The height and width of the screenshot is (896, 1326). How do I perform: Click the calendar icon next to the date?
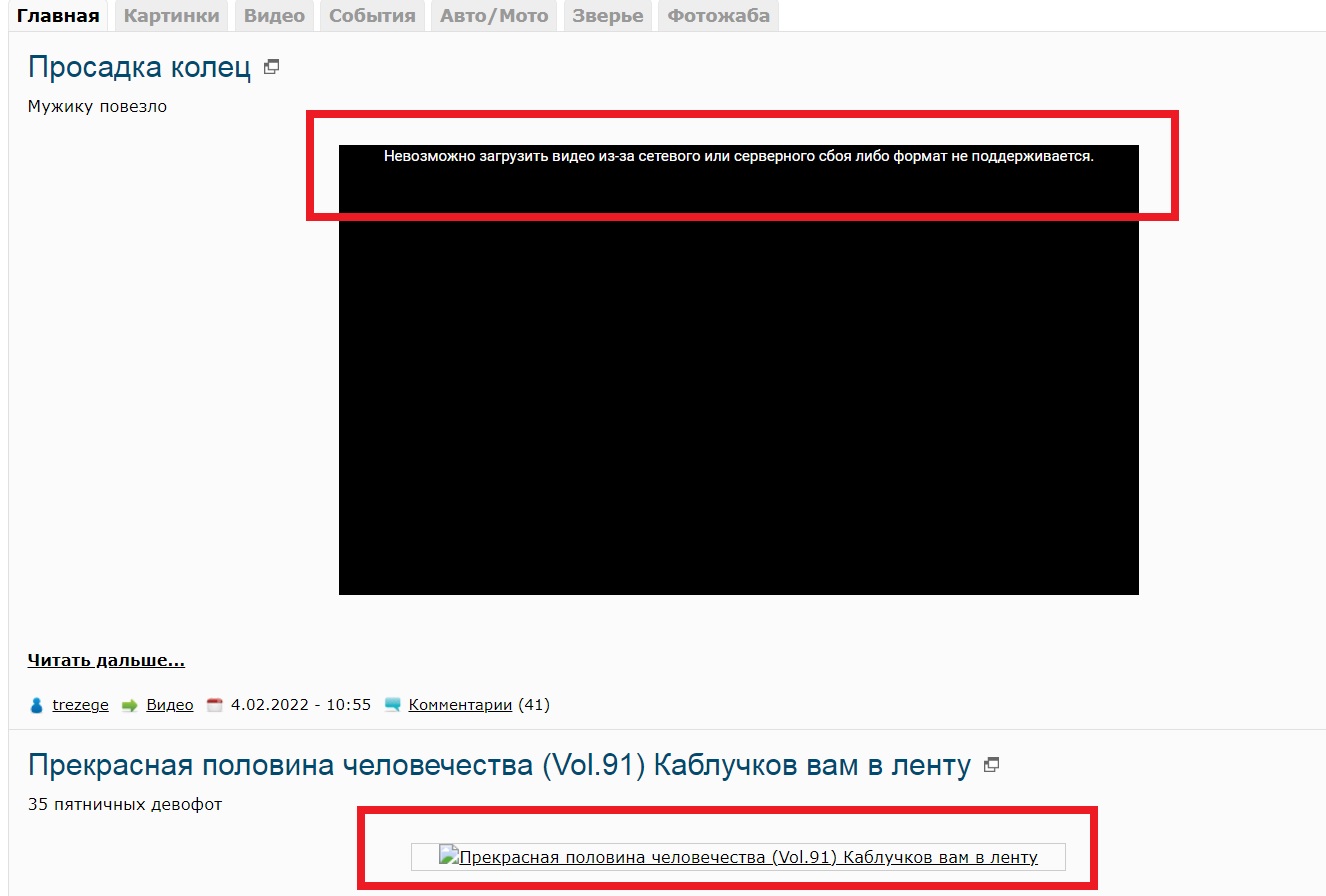(x=214, y=705)
